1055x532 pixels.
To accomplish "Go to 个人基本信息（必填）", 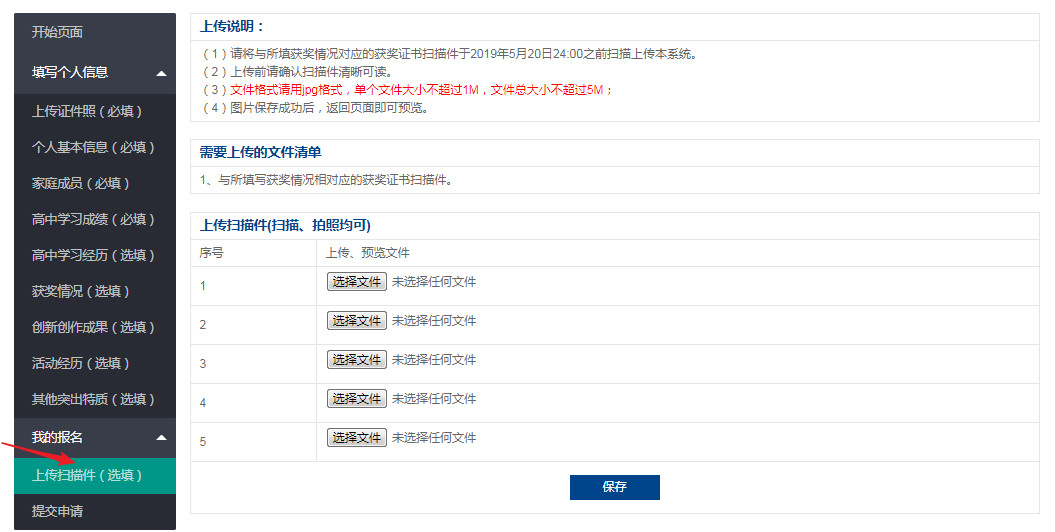I will tap(95, 147).
